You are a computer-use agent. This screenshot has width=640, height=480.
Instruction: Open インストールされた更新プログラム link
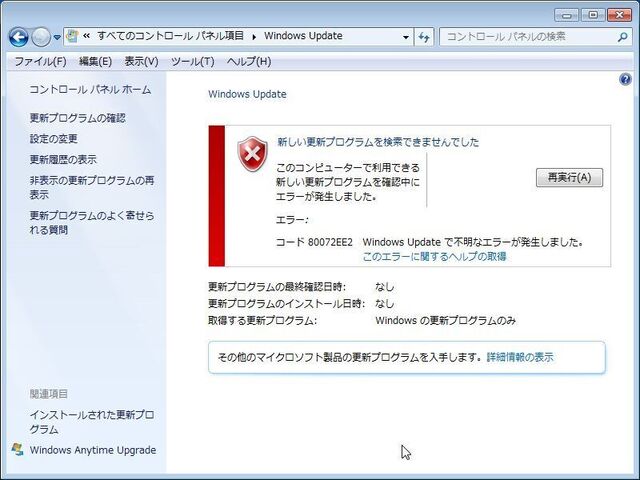click(x=92, y=422)
